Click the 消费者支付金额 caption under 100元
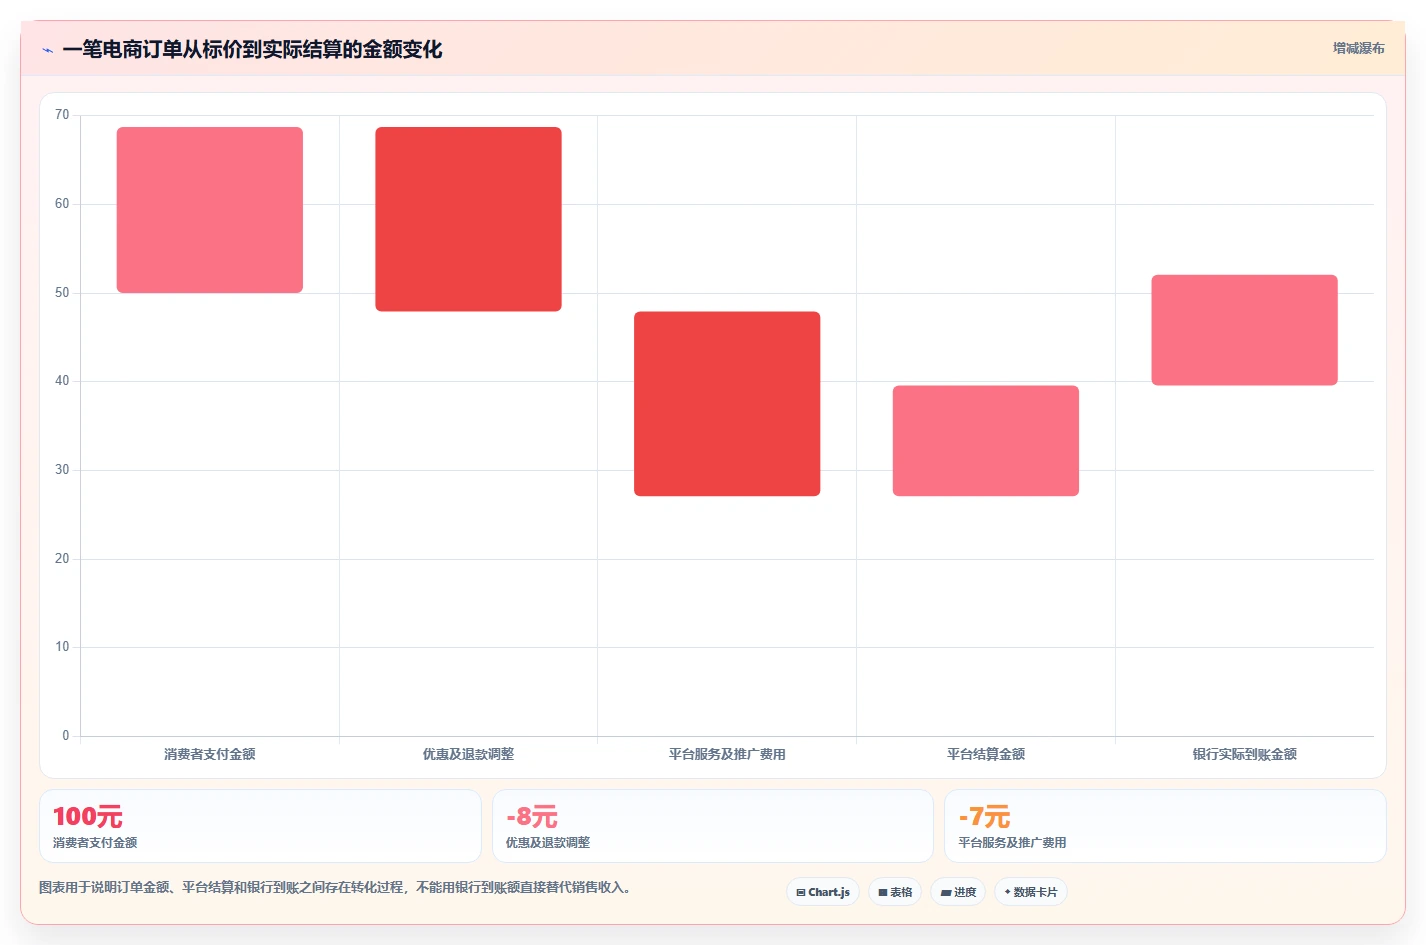The image size is (1426, 945). pyautogui.click(x=95, y=843)
